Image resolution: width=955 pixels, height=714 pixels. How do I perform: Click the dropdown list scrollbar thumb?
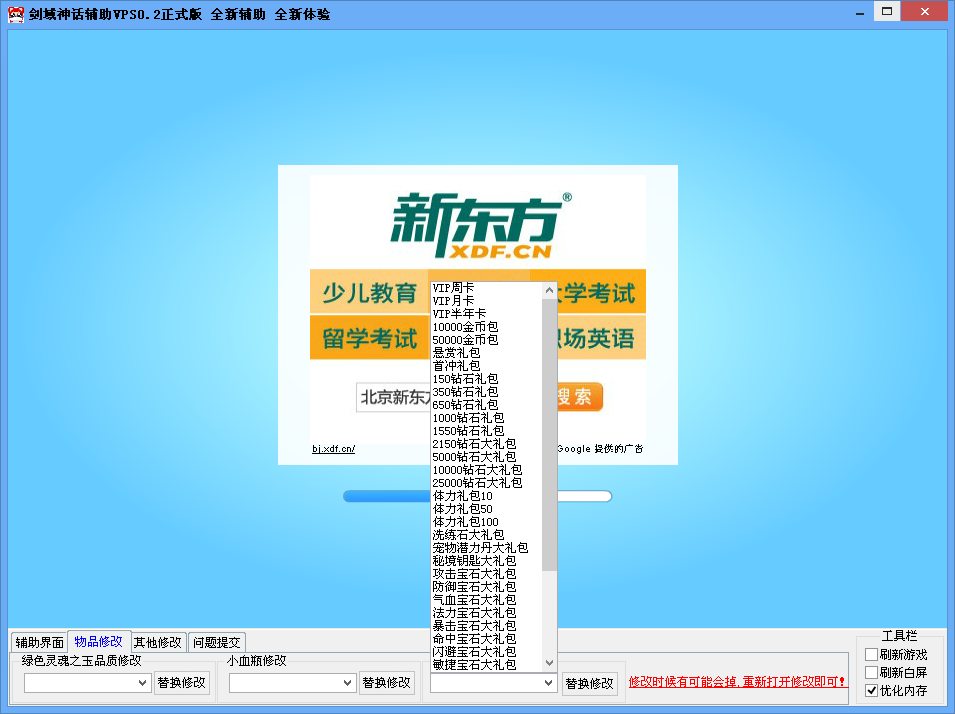click(x=549, y=435)
